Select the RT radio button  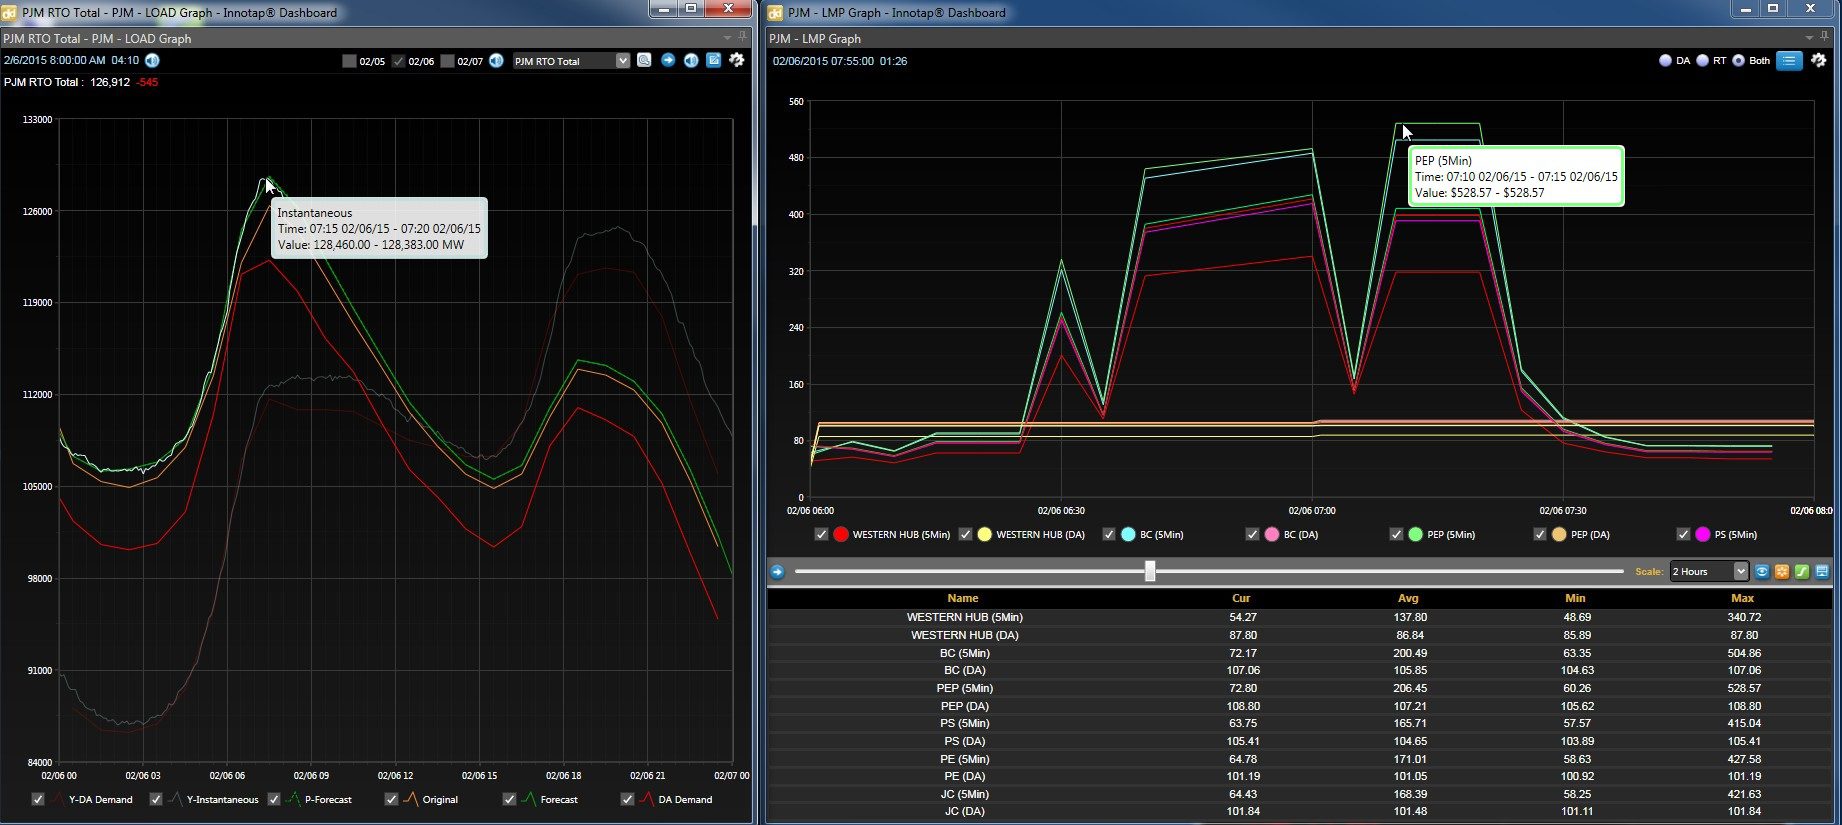pyautogui.click(x=1702, y=61)
